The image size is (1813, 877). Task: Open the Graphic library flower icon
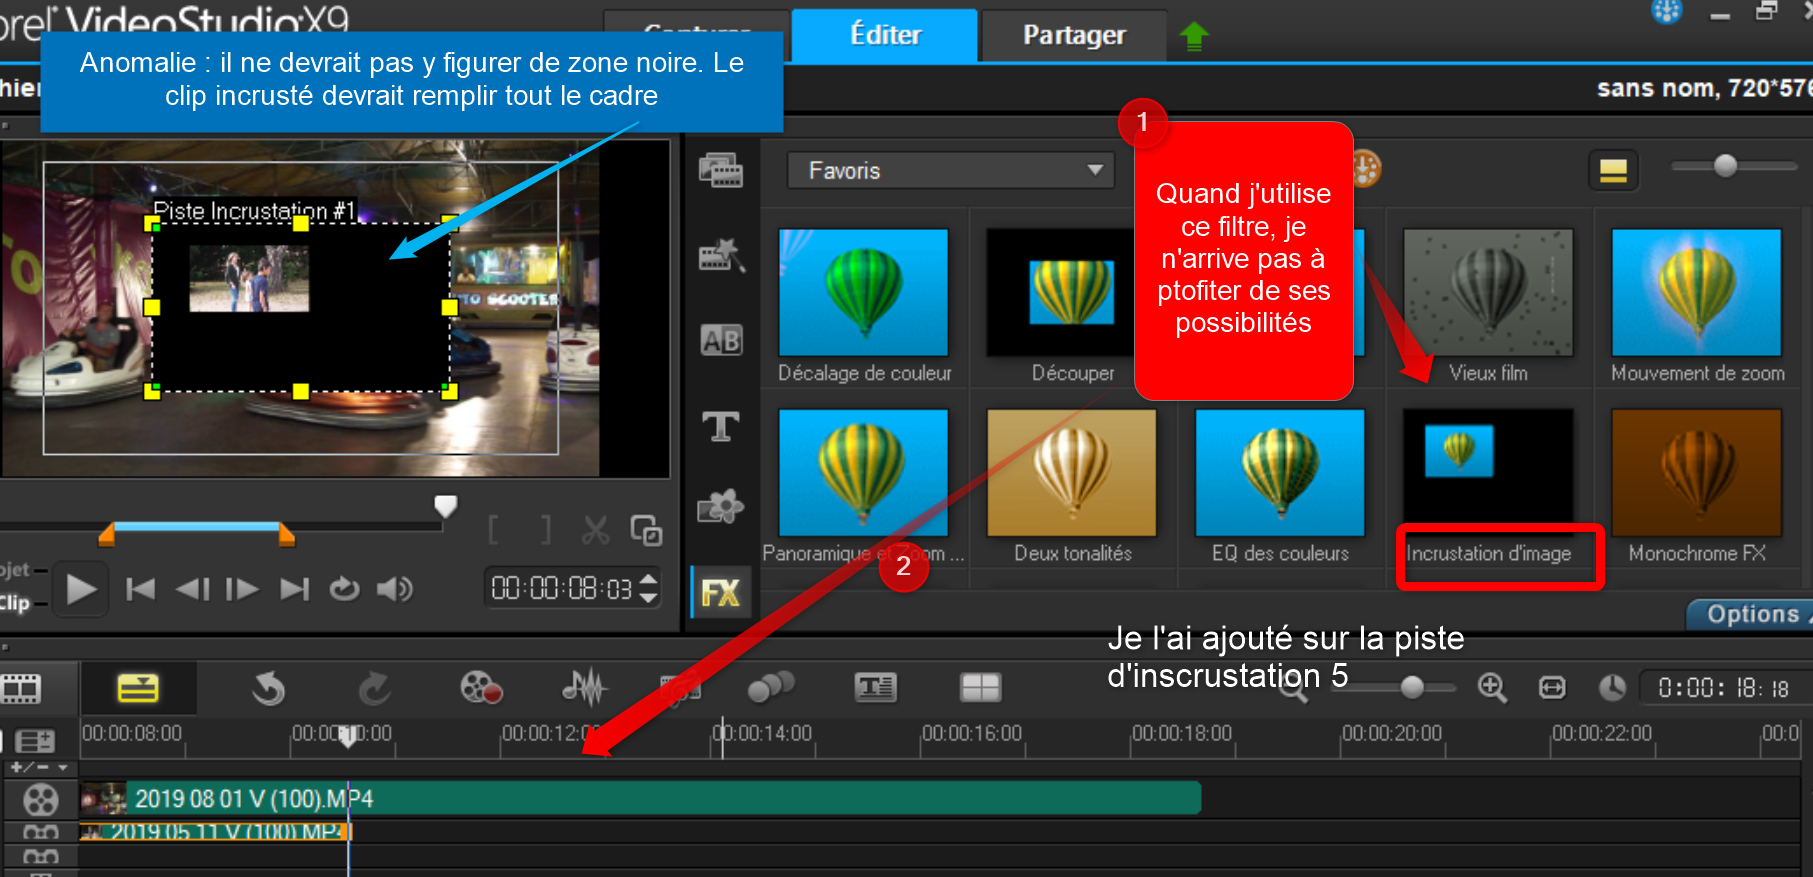(x=721, y=507)
